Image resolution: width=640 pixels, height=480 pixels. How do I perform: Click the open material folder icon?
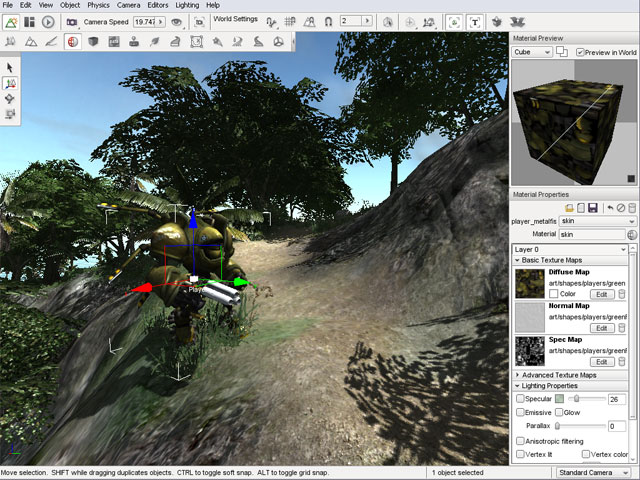pos(568,207)
